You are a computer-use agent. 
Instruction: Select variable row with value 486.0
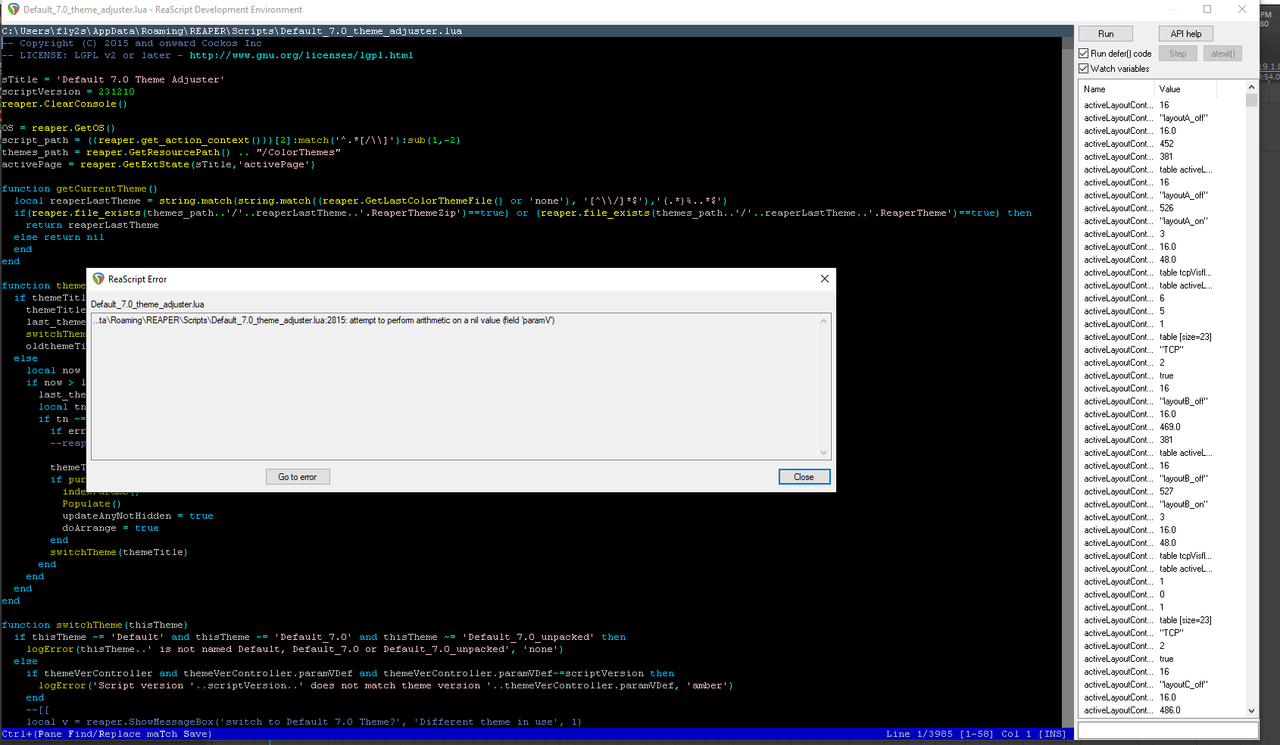[x=1163, y=710]
